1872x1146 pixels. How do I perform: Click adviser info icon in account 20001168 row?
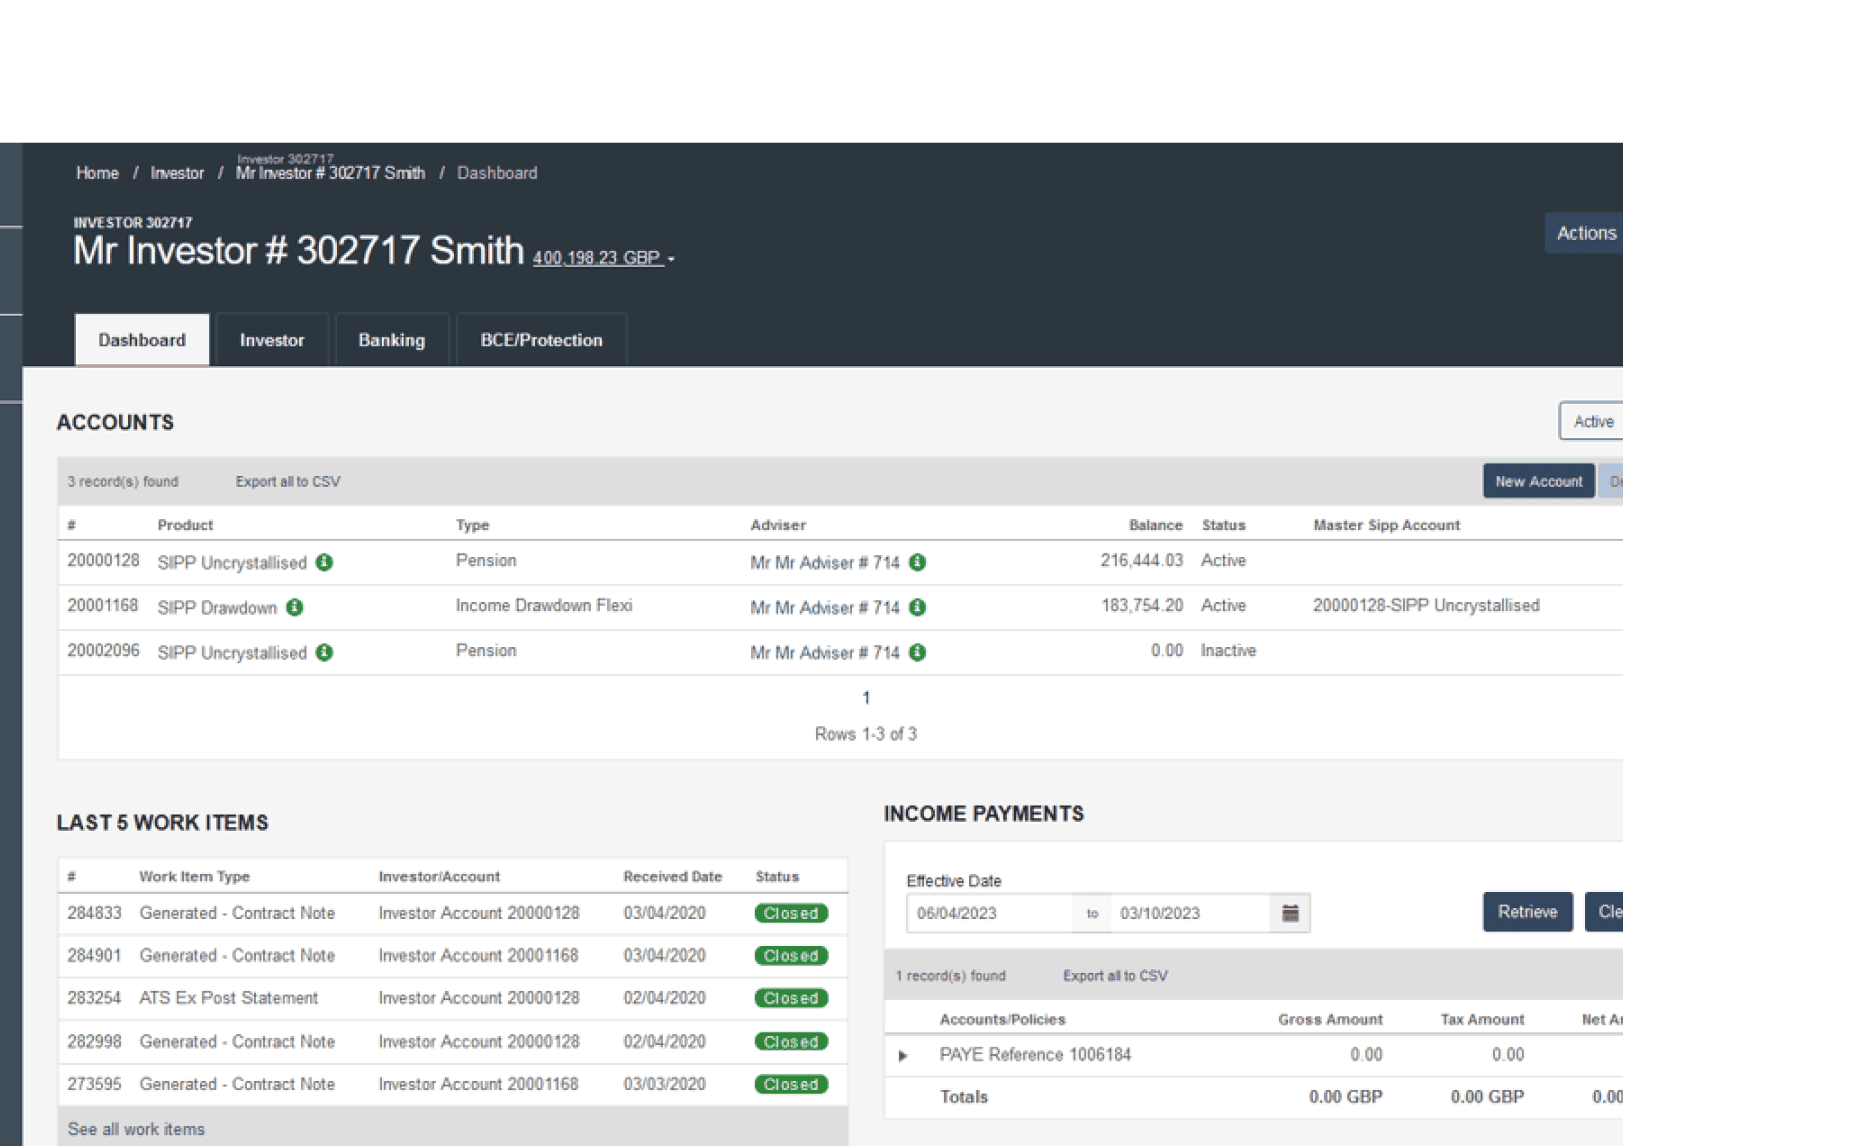pos(917,607)
